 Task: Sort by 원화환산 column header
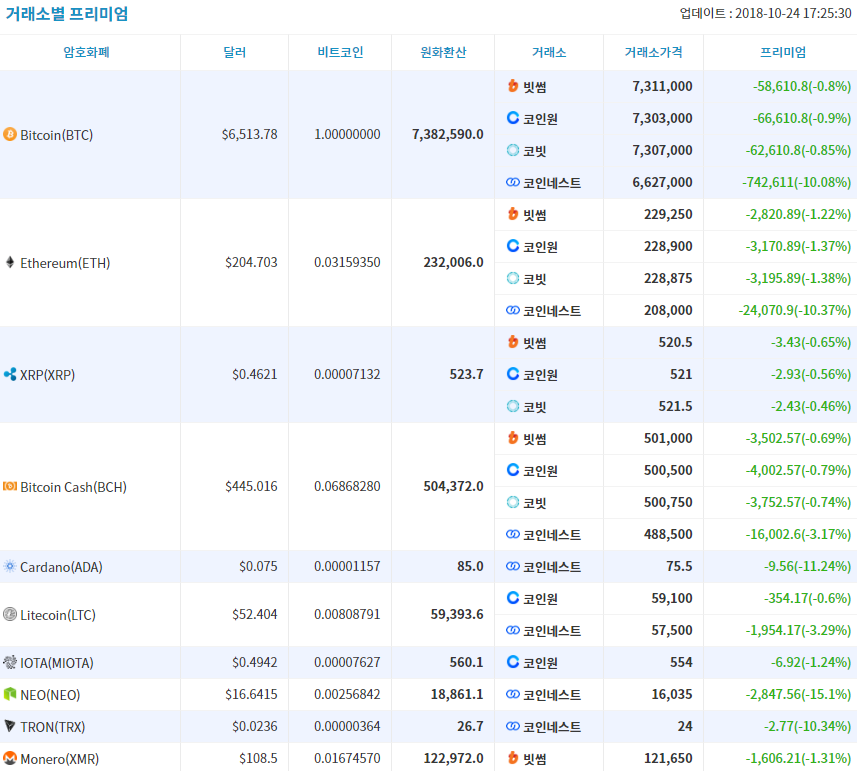[x=443, y=52]
